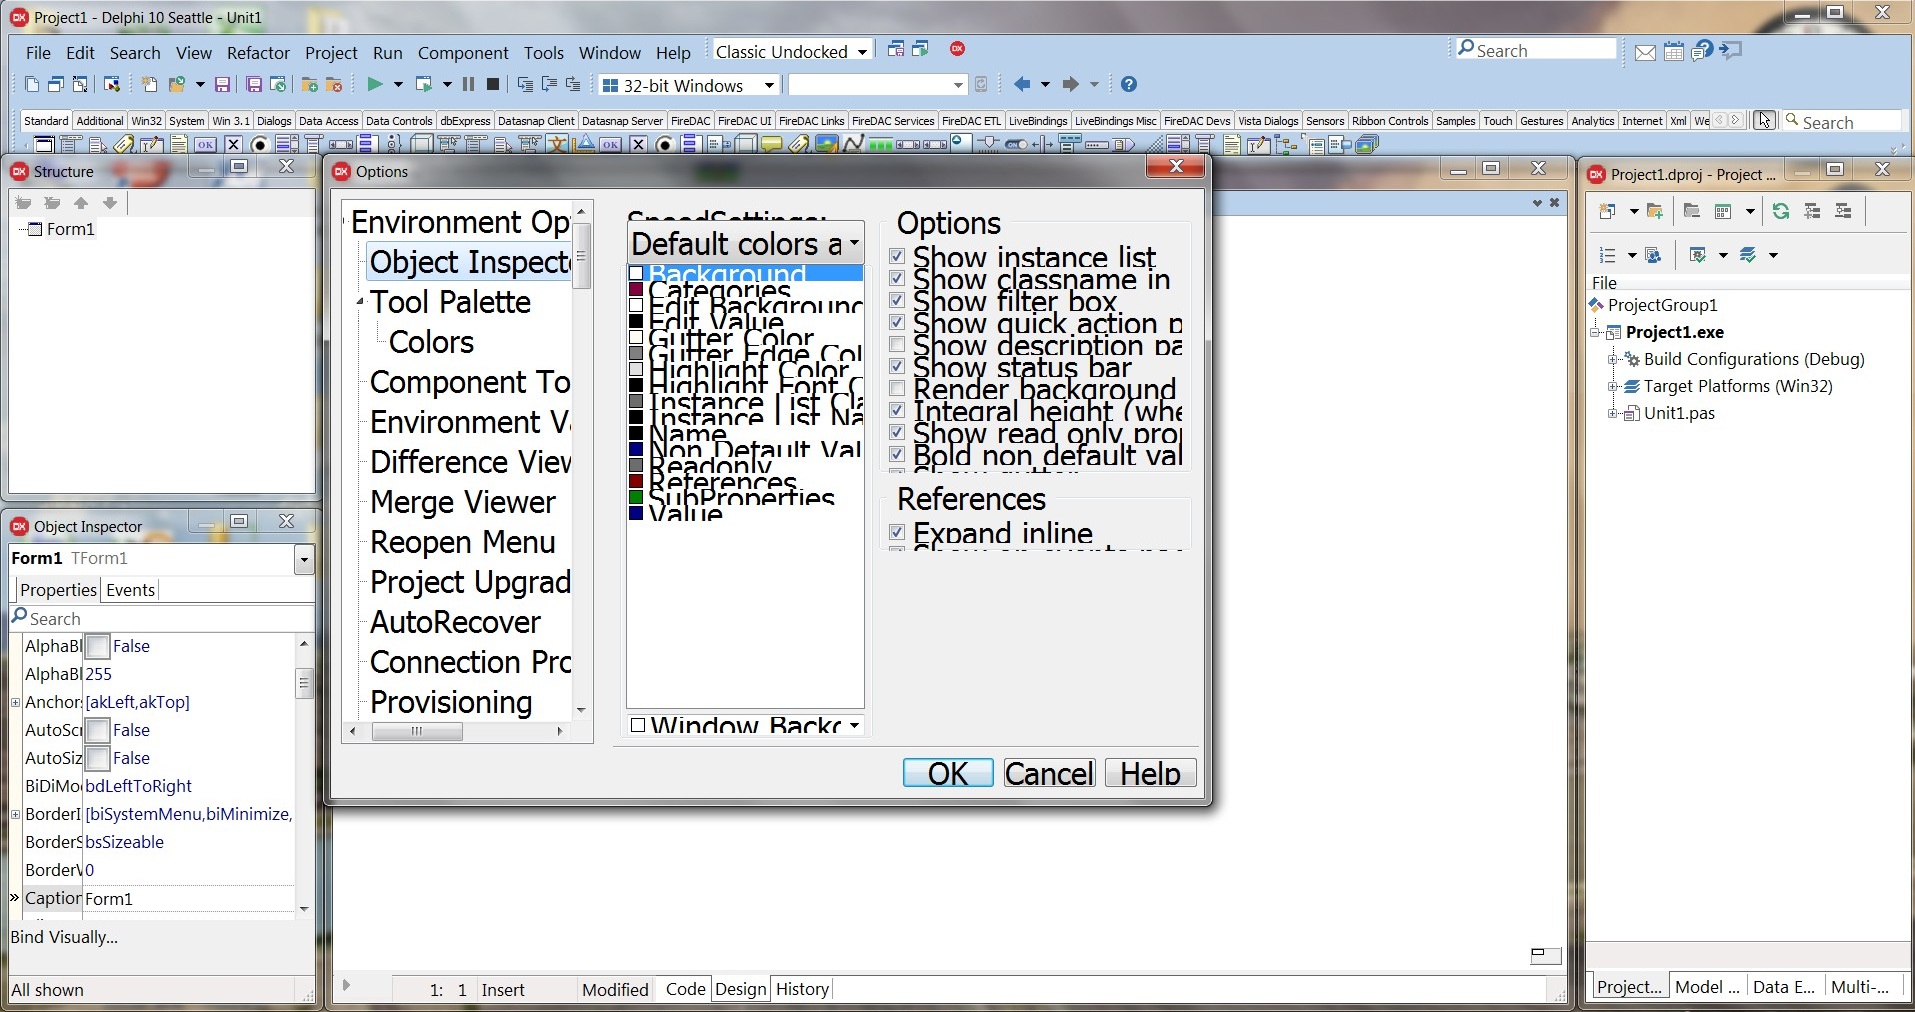
Task: Toggle Show classname in instance list checkbox
Action: [x=897, y=279]
